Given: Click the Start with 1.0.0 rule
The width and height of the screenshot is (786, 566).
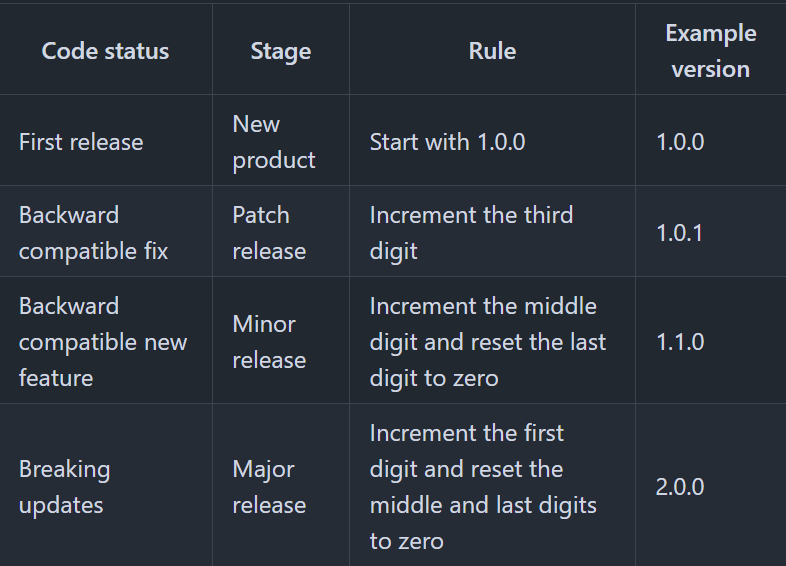Looking at the screenshot, I should [447, 142].
